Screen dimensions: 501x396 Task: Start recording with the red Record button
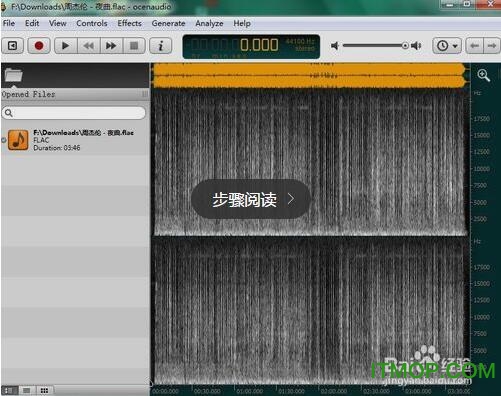(x=39, y=46)
